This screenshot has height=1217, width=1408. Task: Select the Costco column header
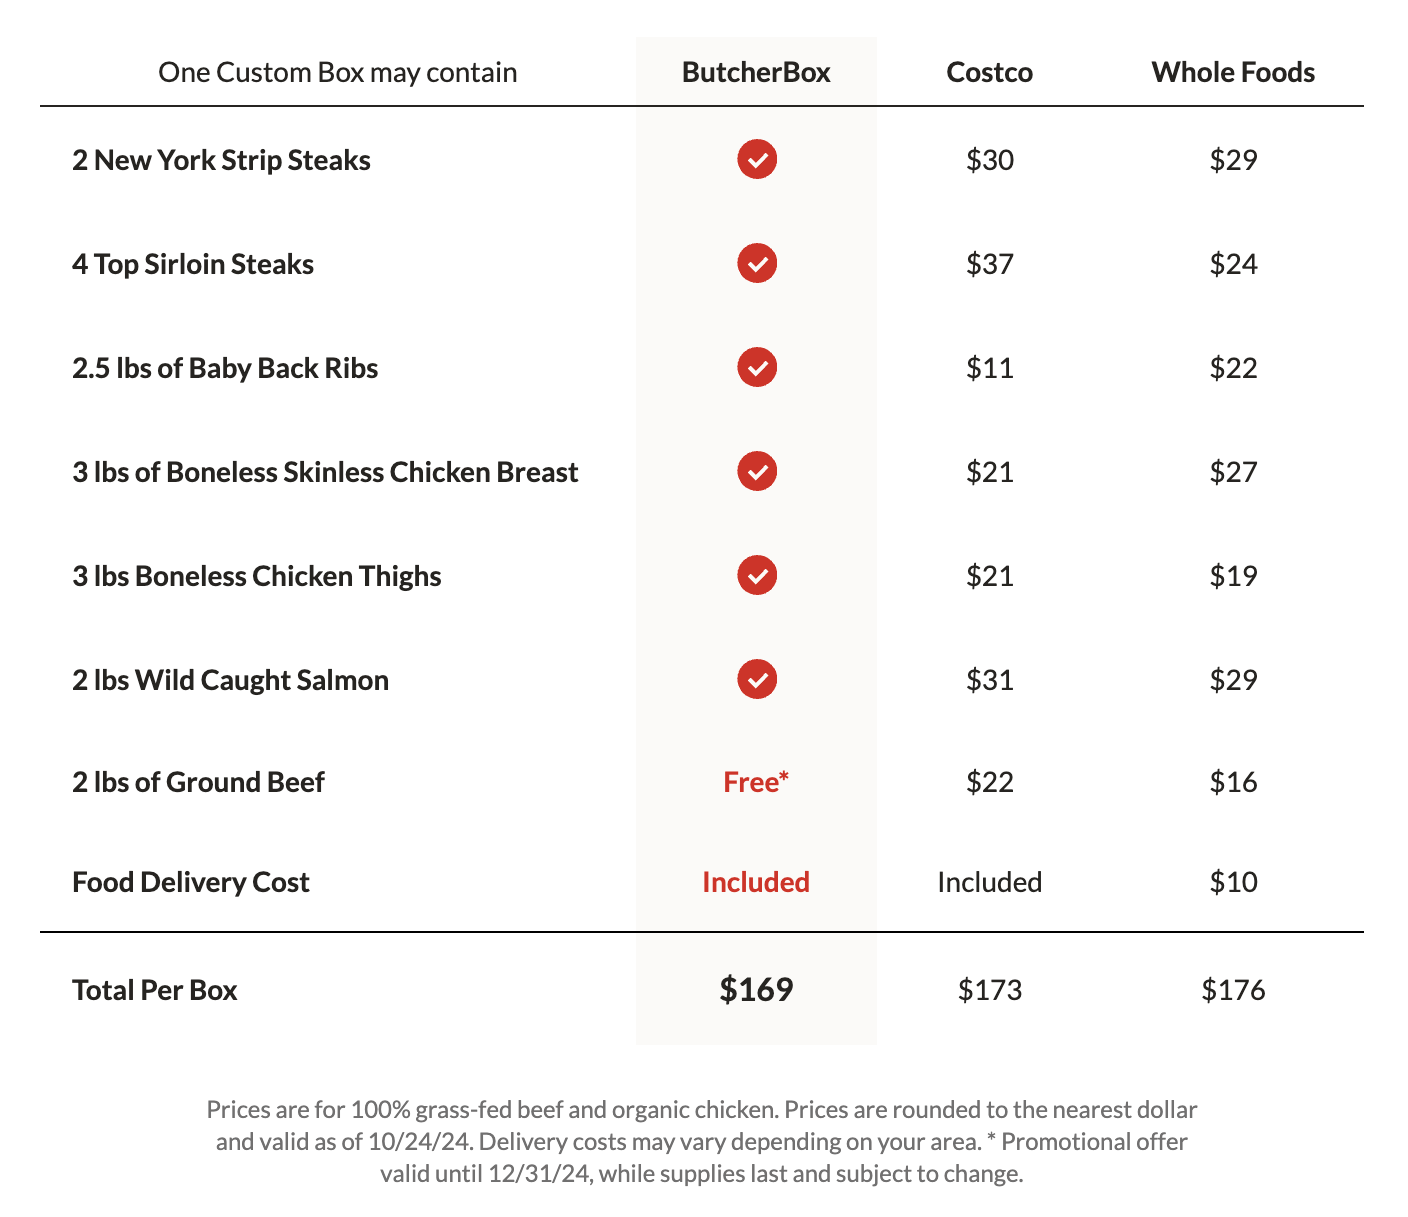click(x=989, y=72)
